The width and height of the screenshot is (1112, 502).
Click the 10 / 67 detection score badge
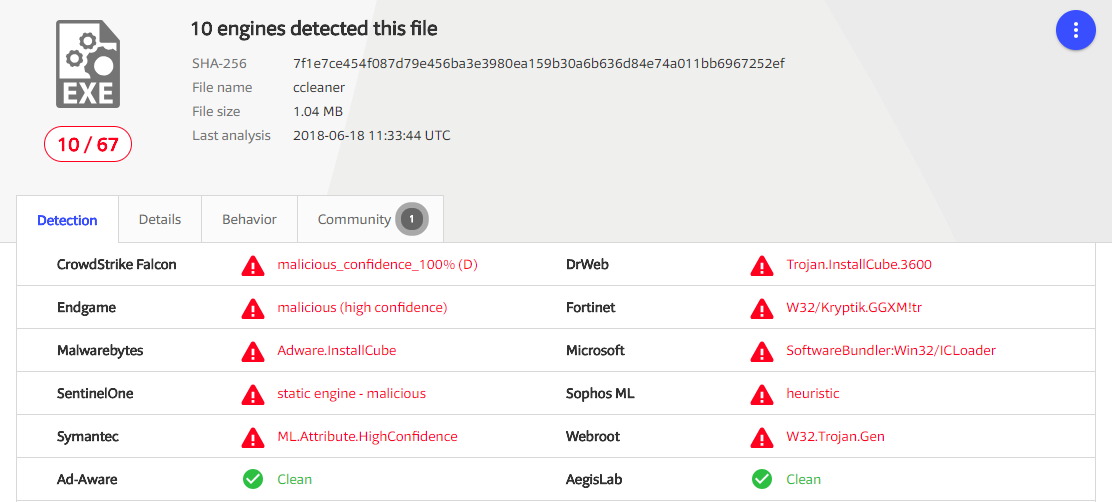(88, 144)
